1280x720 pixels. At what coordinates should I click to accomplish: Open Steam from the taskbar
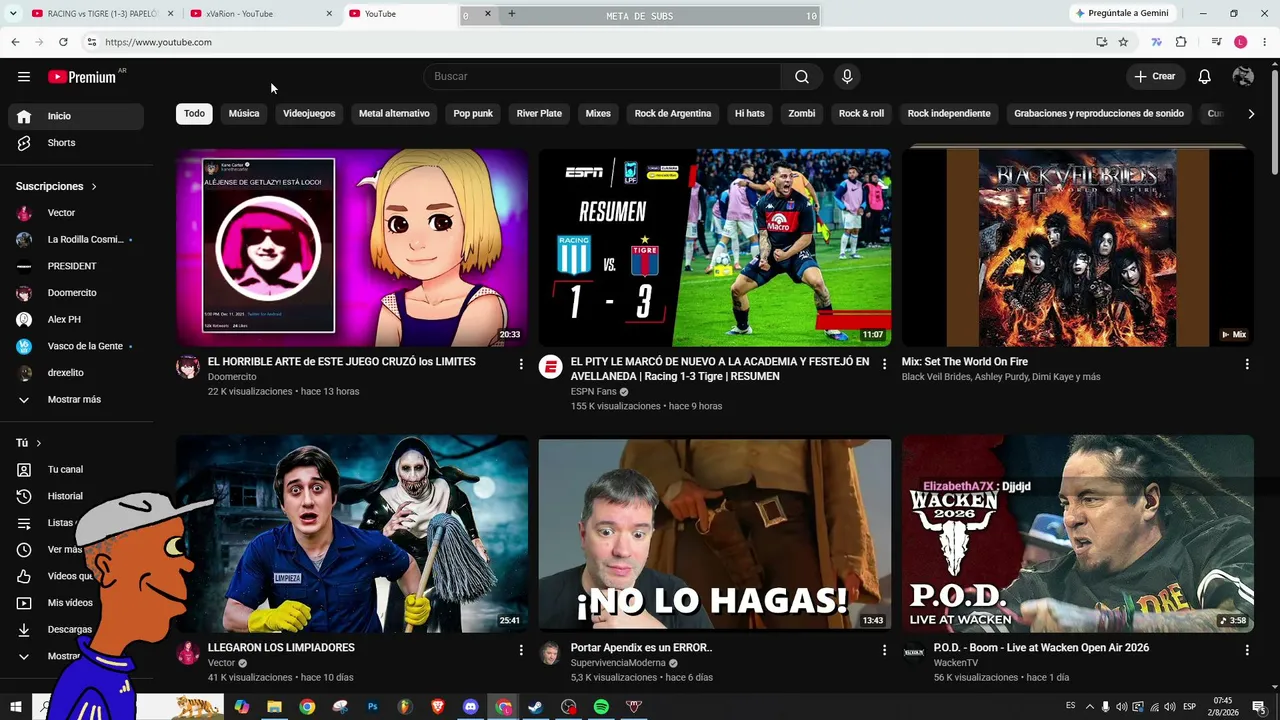click(x=536, y=707)
